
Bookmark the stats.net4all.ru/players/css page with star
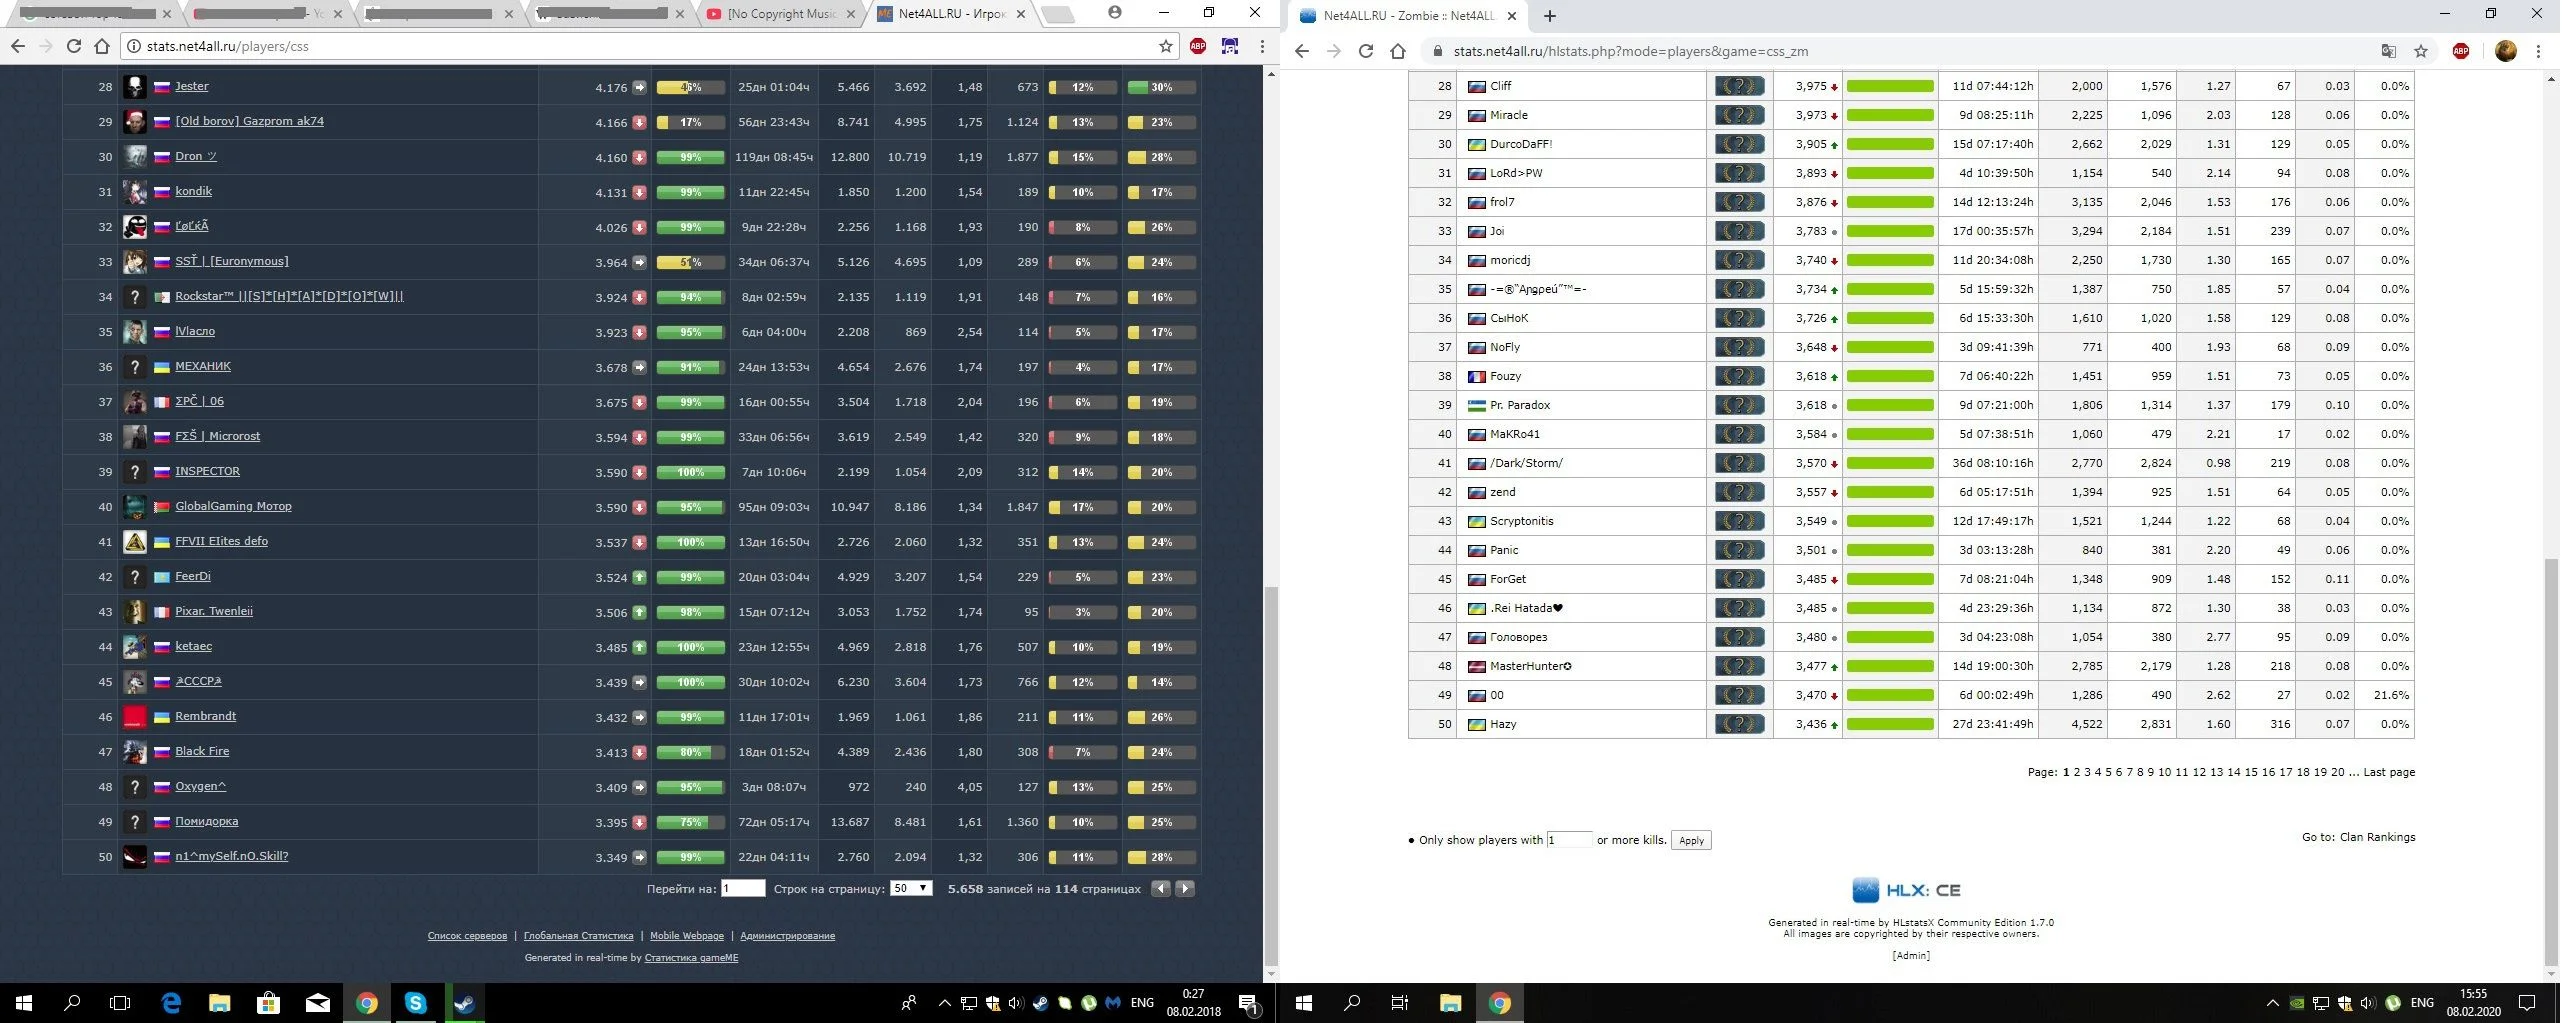pos(1165,46)
